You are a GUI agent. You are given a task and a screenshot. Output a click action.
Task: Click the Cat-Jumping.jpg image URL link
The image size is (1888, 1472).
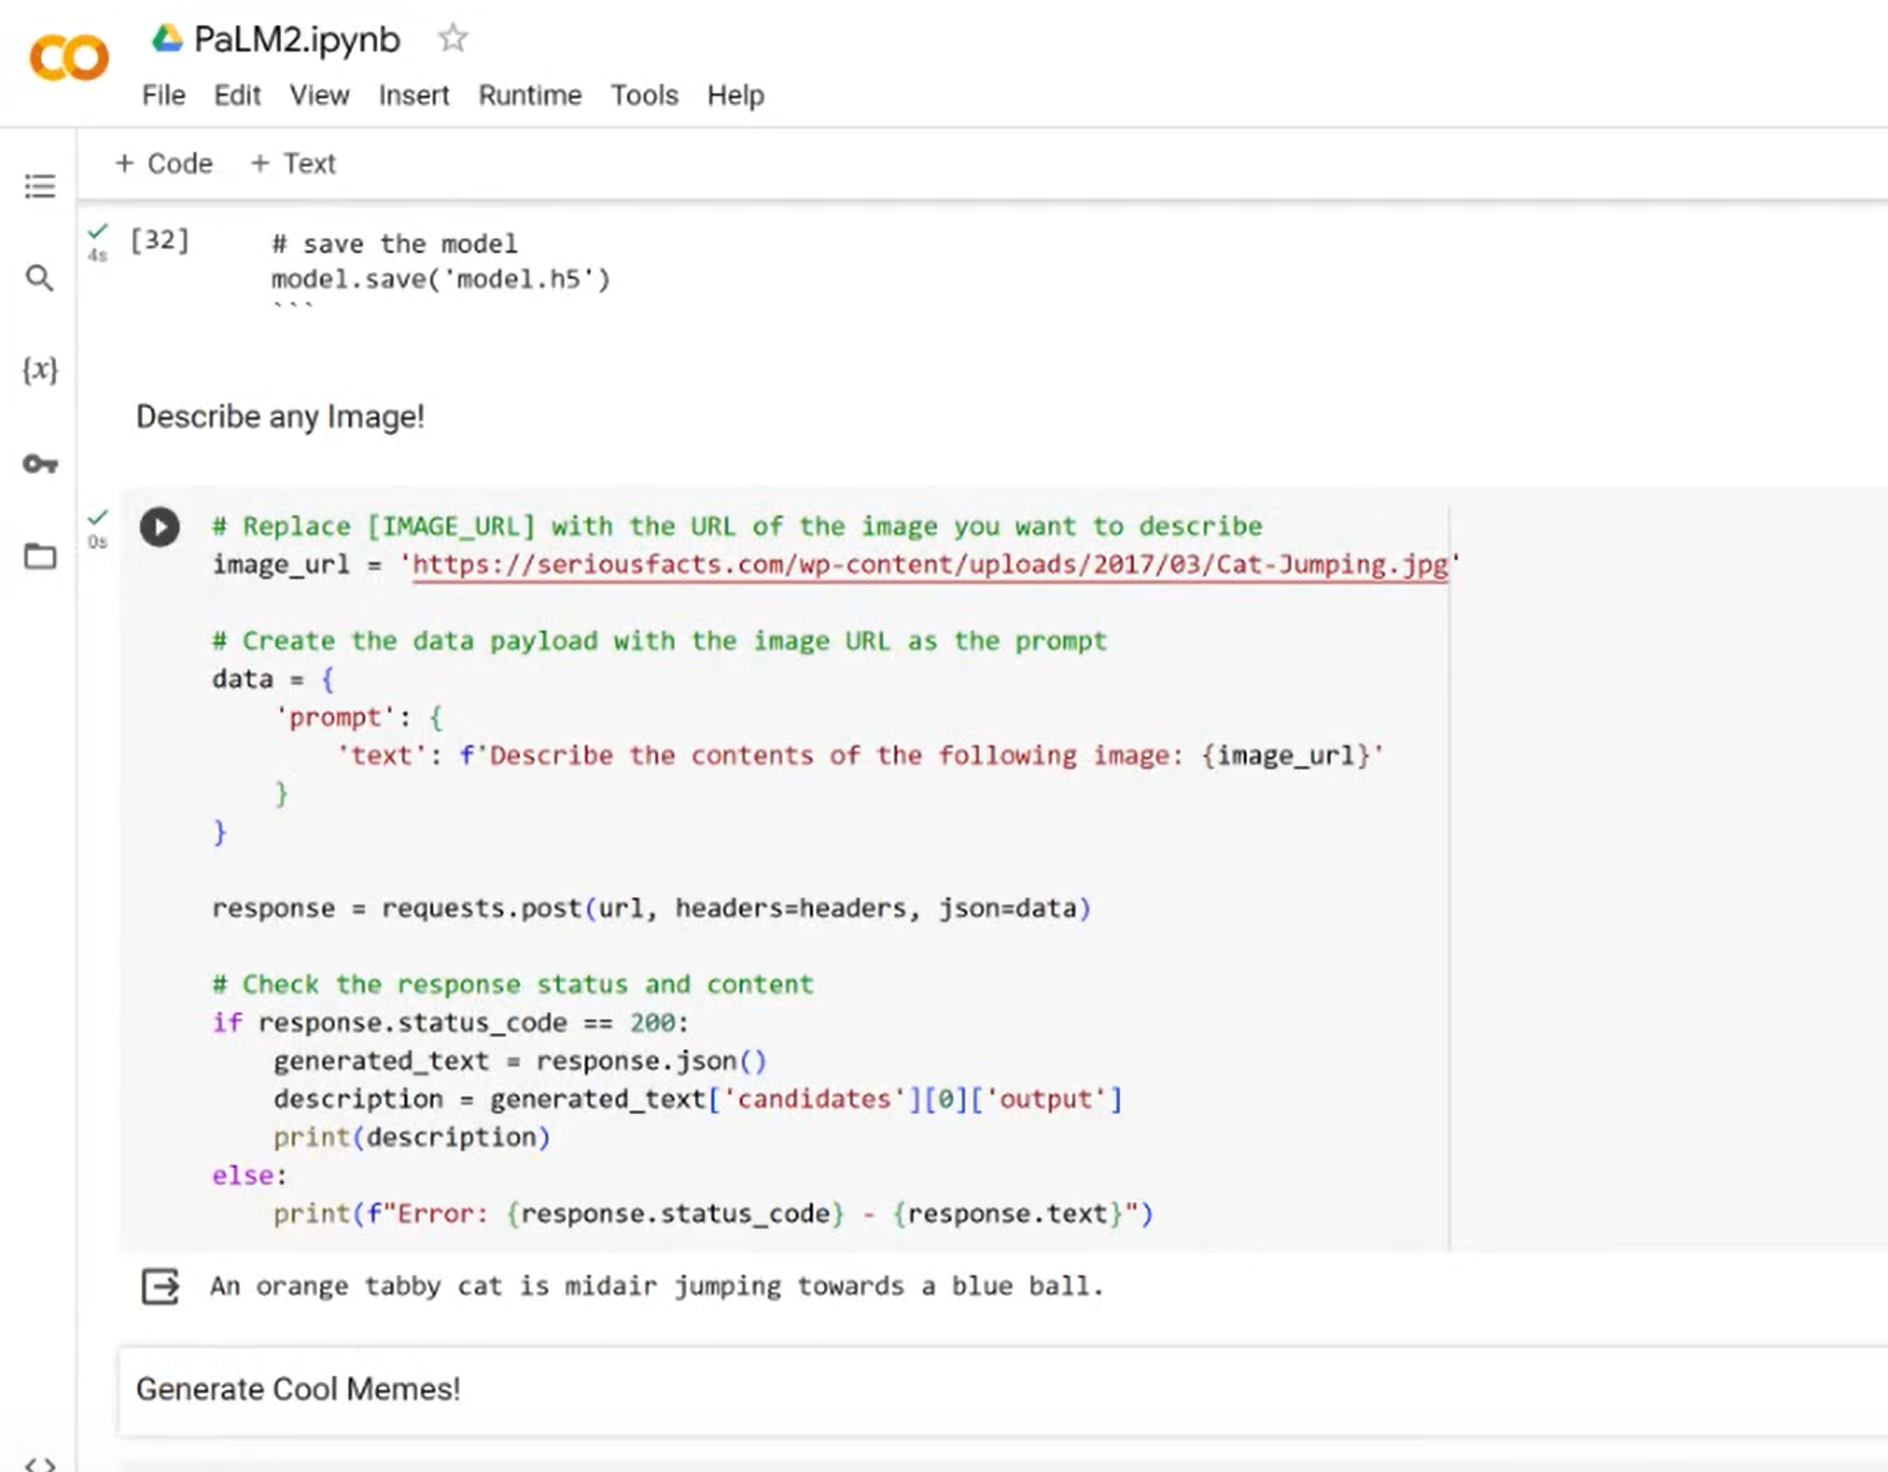[x=929, y=565]
